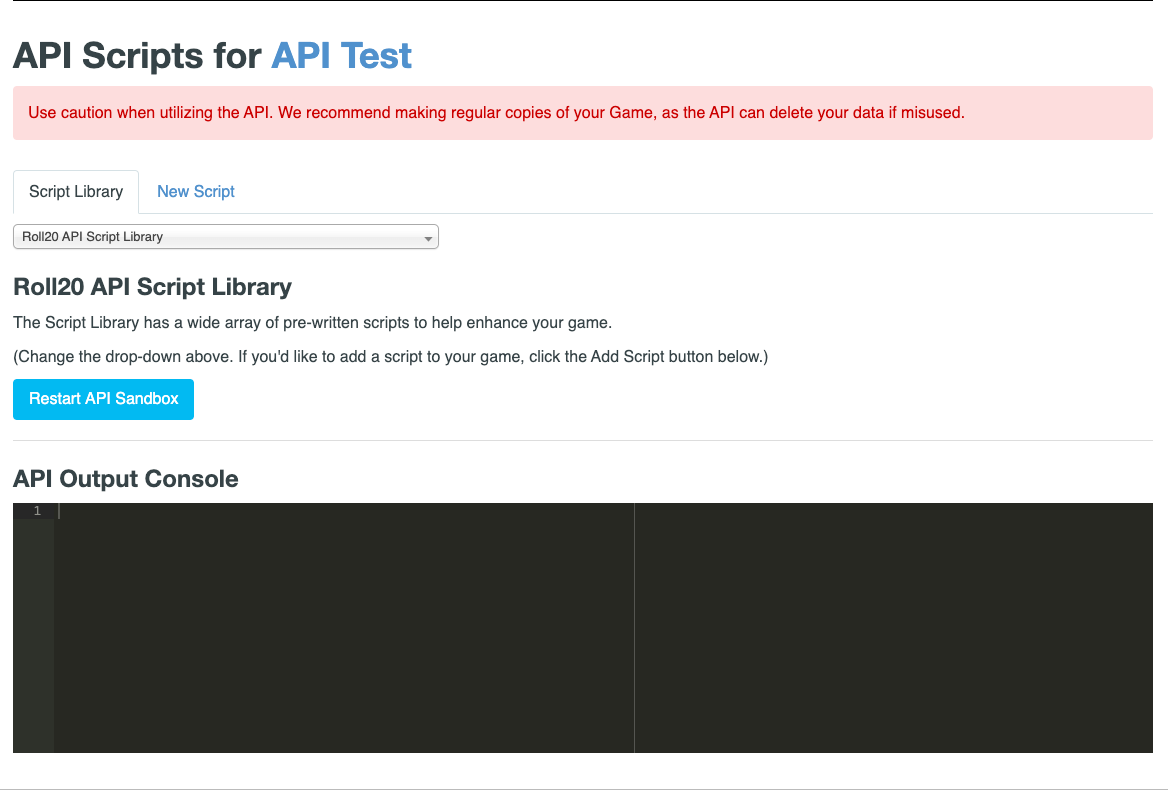Expand the Roll20 API Script Library dropdown
The image size is (1168, 790).
pyautogui.click(x=226, y=237)
